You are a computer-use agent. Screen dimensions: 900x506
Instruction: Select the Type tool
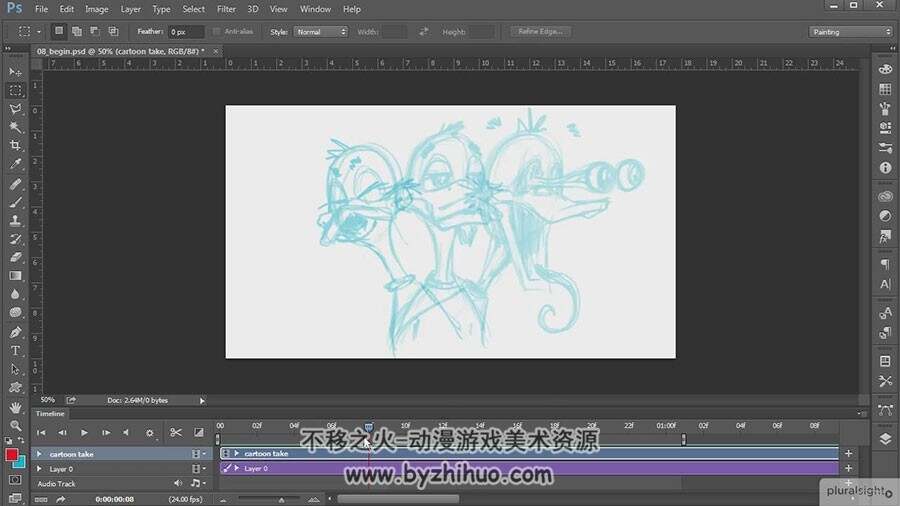(15, 351)
